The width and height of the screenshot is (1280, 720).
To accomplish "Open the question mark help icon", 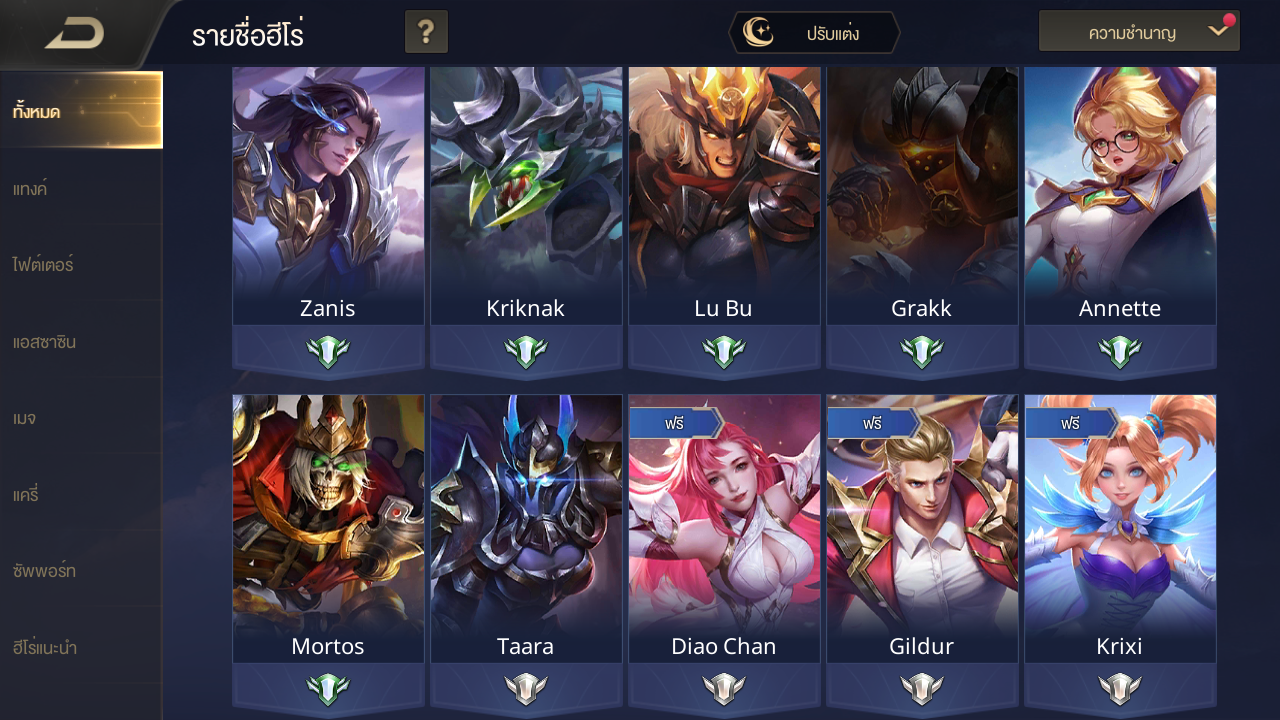I will click(x=426, y=32).
